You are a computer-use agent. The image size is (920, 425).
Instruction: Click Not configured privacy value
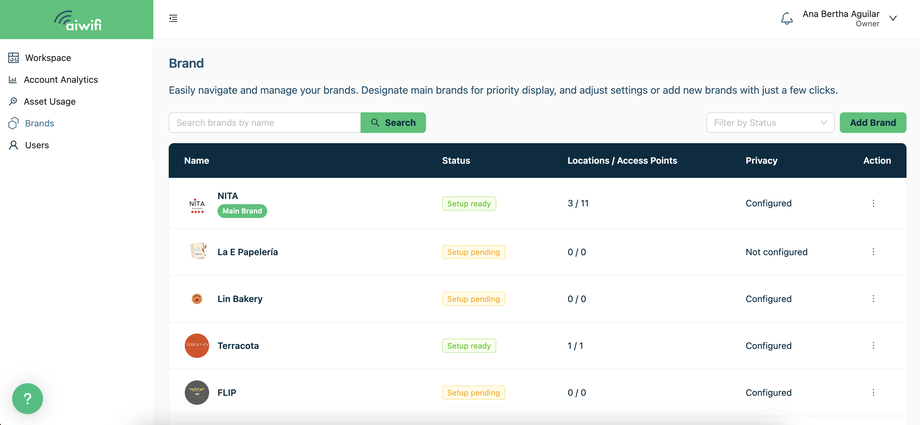point(776,252)
